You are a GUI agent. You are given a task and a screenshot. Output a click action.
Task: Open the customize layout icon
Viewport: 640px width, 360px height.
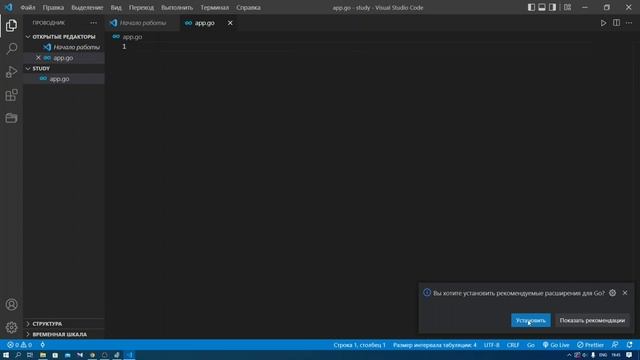point(567,7)
